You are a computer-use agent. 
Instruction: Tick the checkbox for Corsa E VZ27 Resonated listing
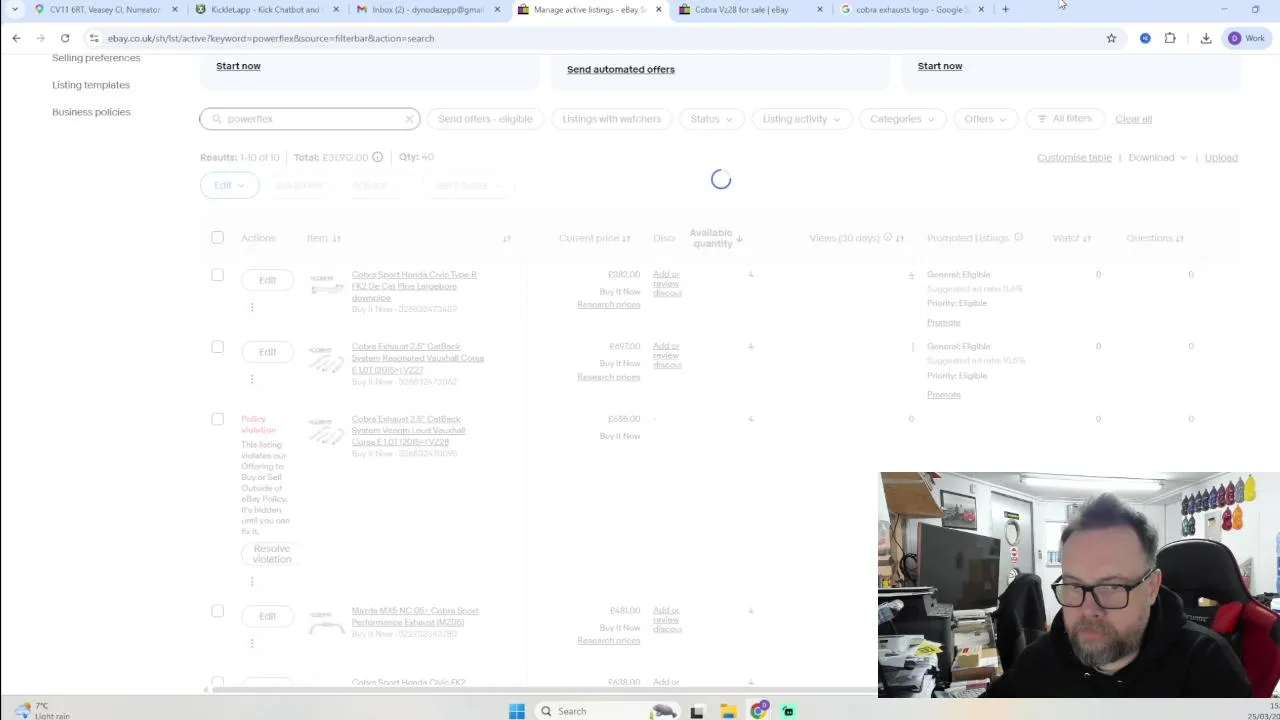[x=217, y=347]
